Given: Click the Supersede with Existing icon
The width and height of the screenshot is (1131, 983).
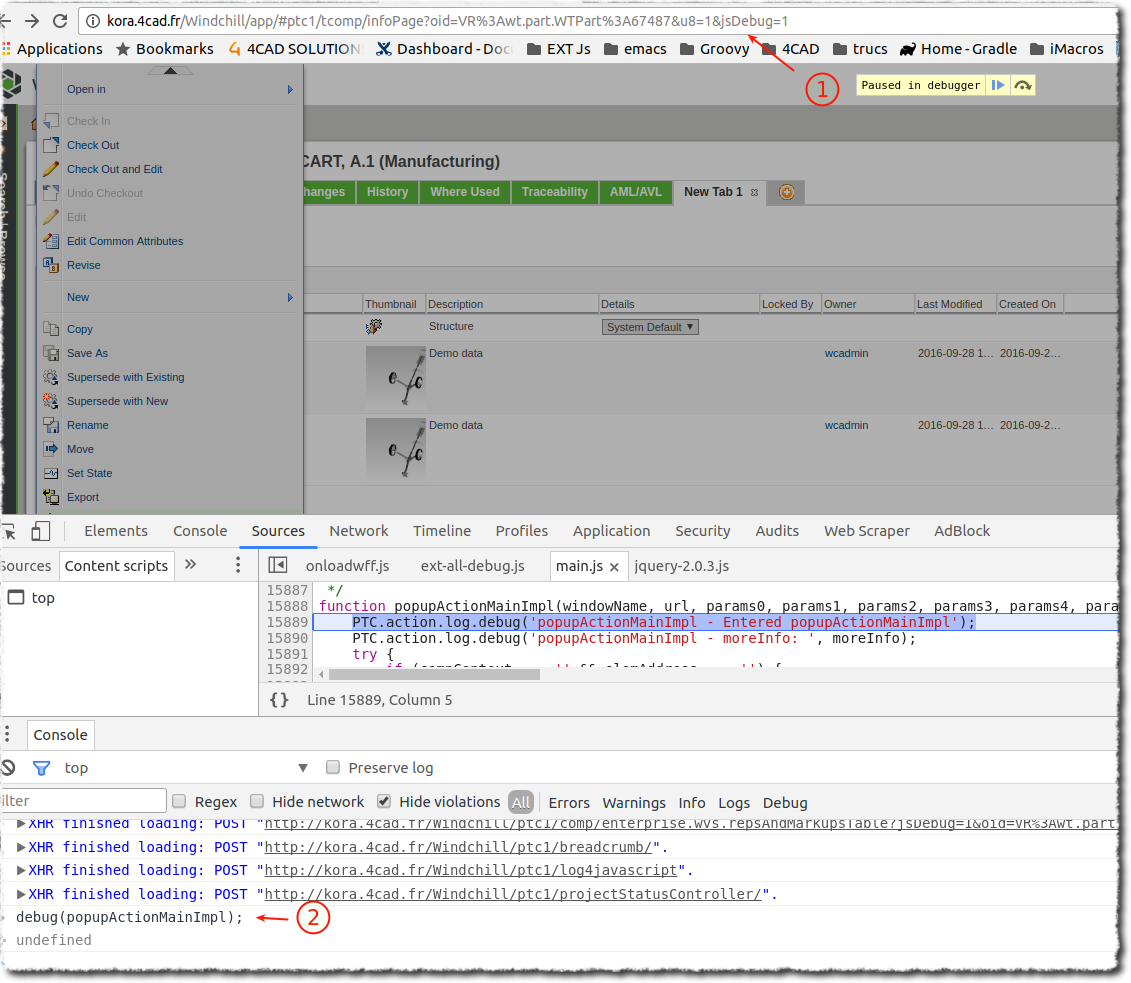Looking at the screenshot, I should click(x=50, y=376).
